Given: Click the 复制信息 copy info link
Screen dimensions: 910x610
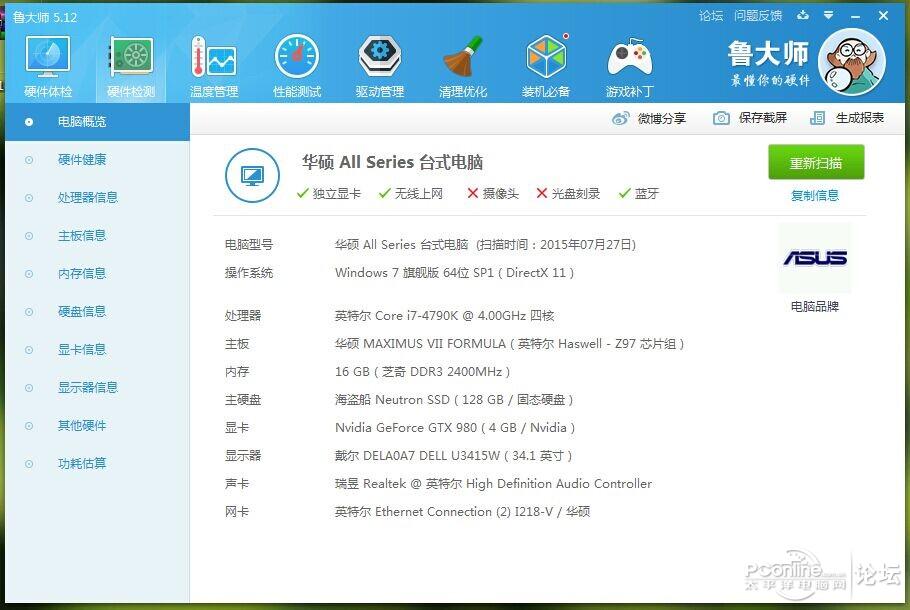Looking at the screenshot, I should (815, 196).
